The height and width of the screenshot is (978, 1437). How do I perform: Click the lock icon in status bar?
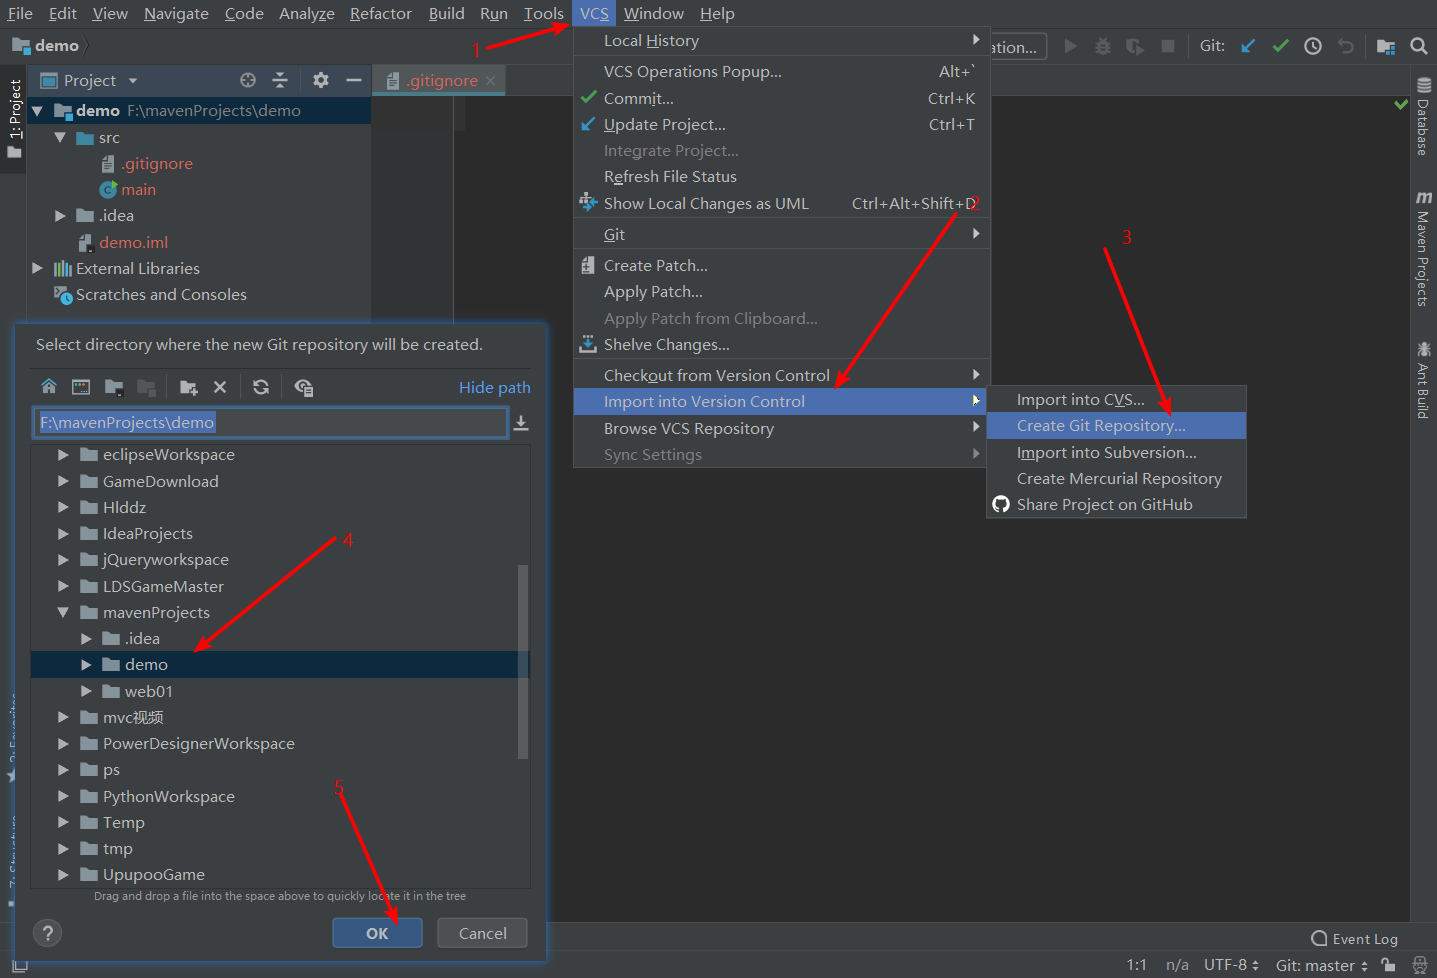(x=1388, y=965)
